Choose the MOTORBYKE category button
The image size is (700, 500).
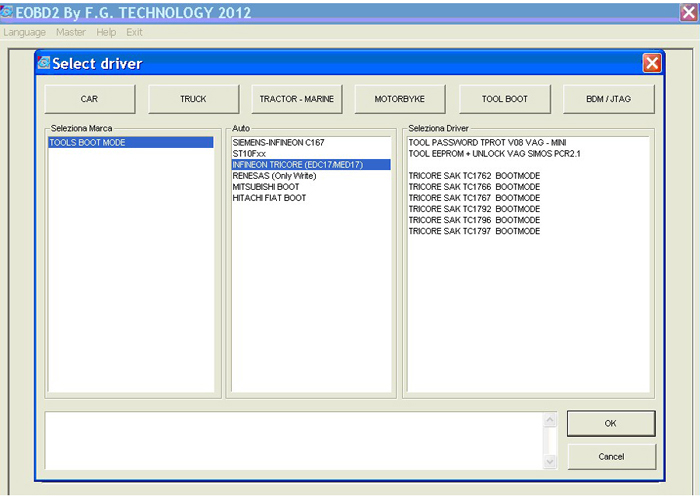400,99
